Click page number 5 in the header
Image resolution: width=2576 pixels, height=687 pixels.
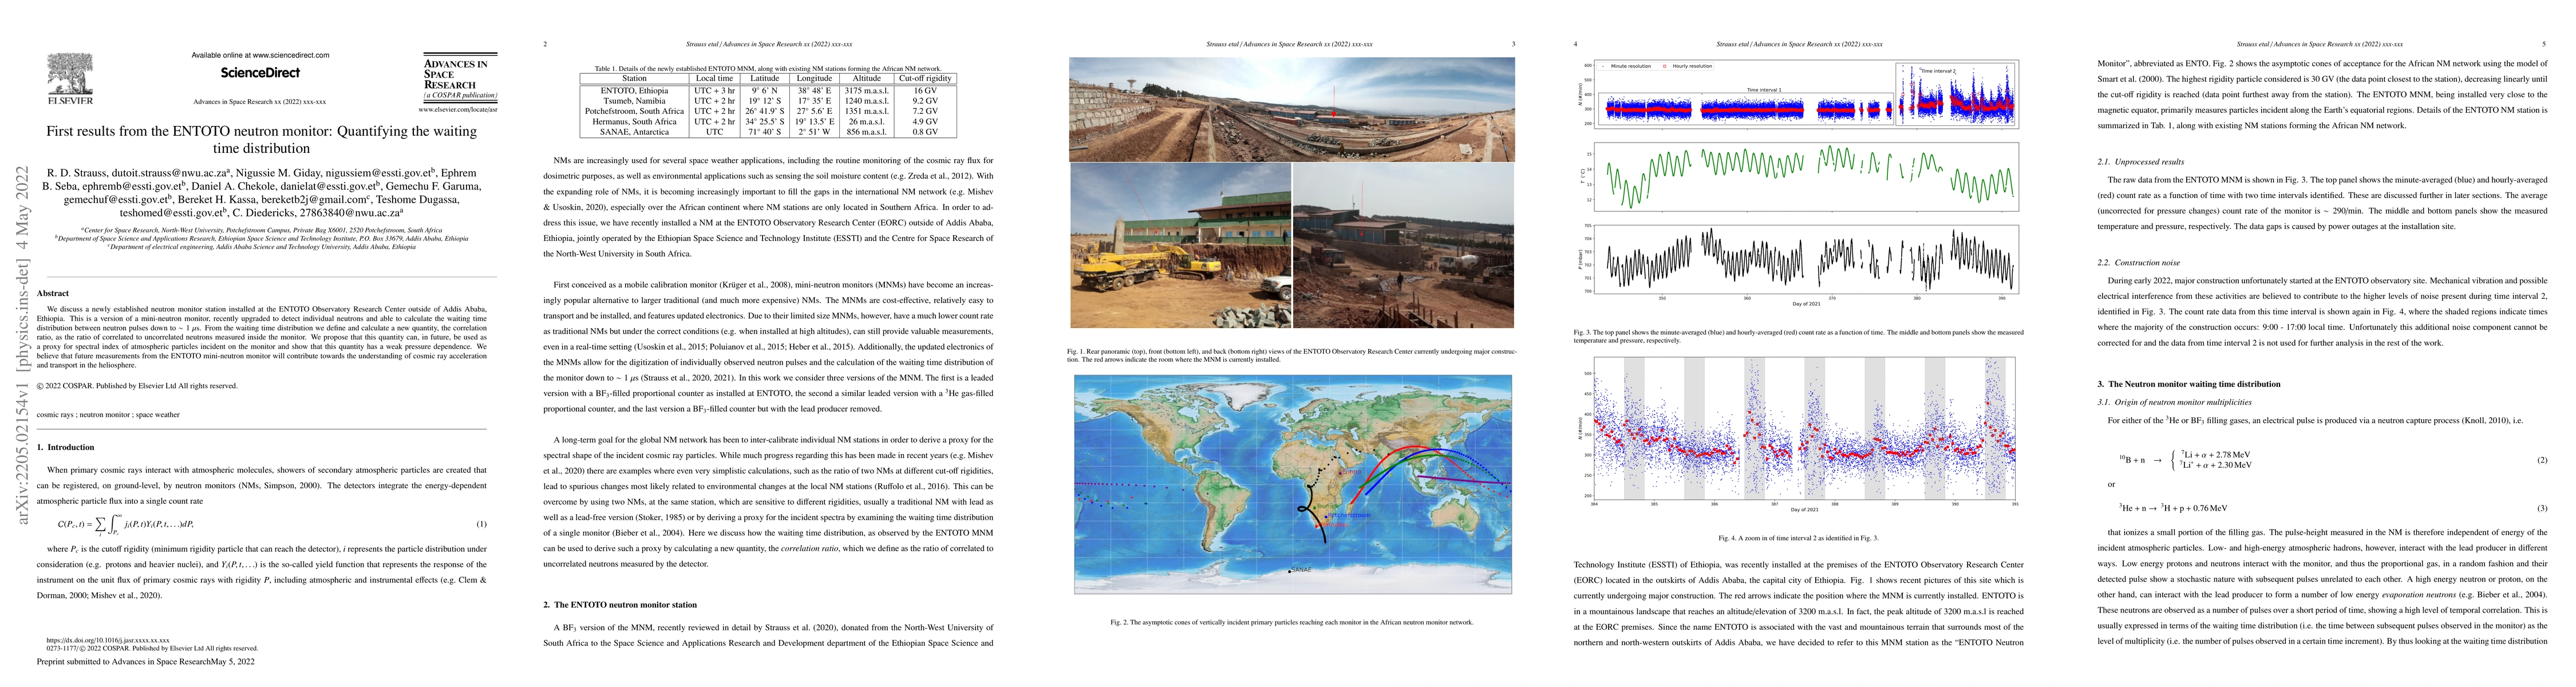[2543, 44]
